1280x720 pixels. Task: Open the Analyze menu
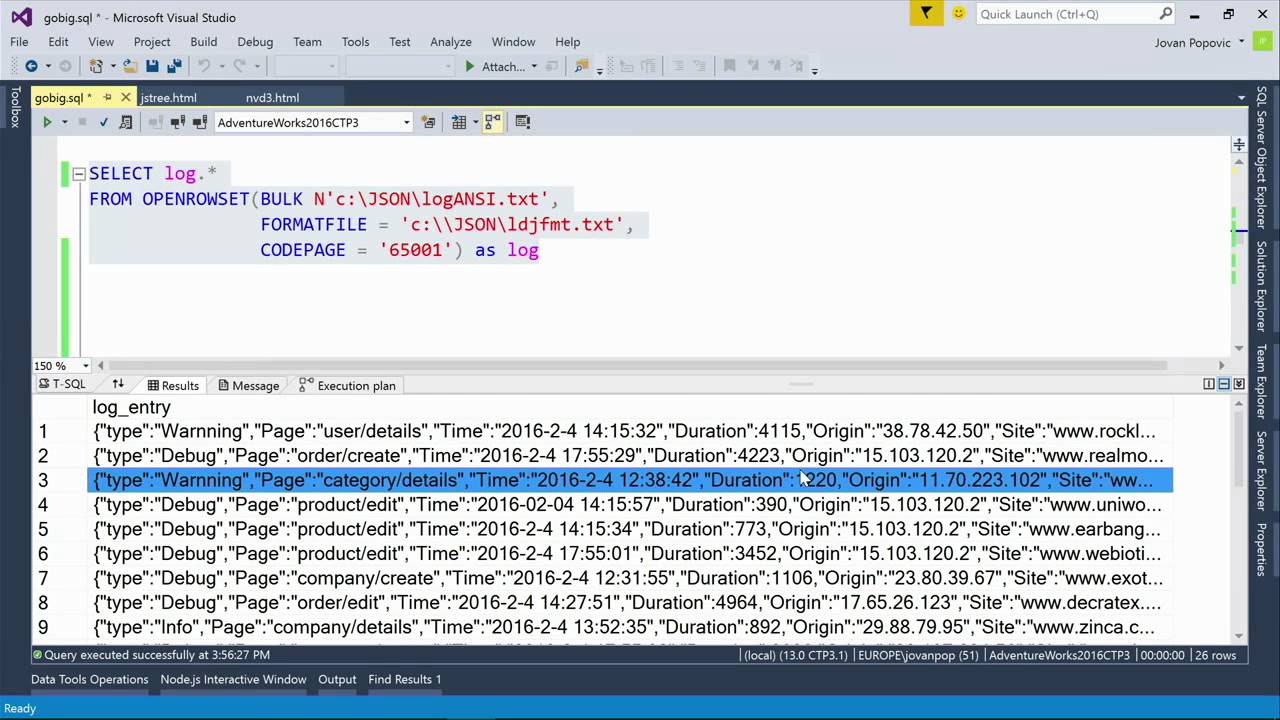coord(450,42)
